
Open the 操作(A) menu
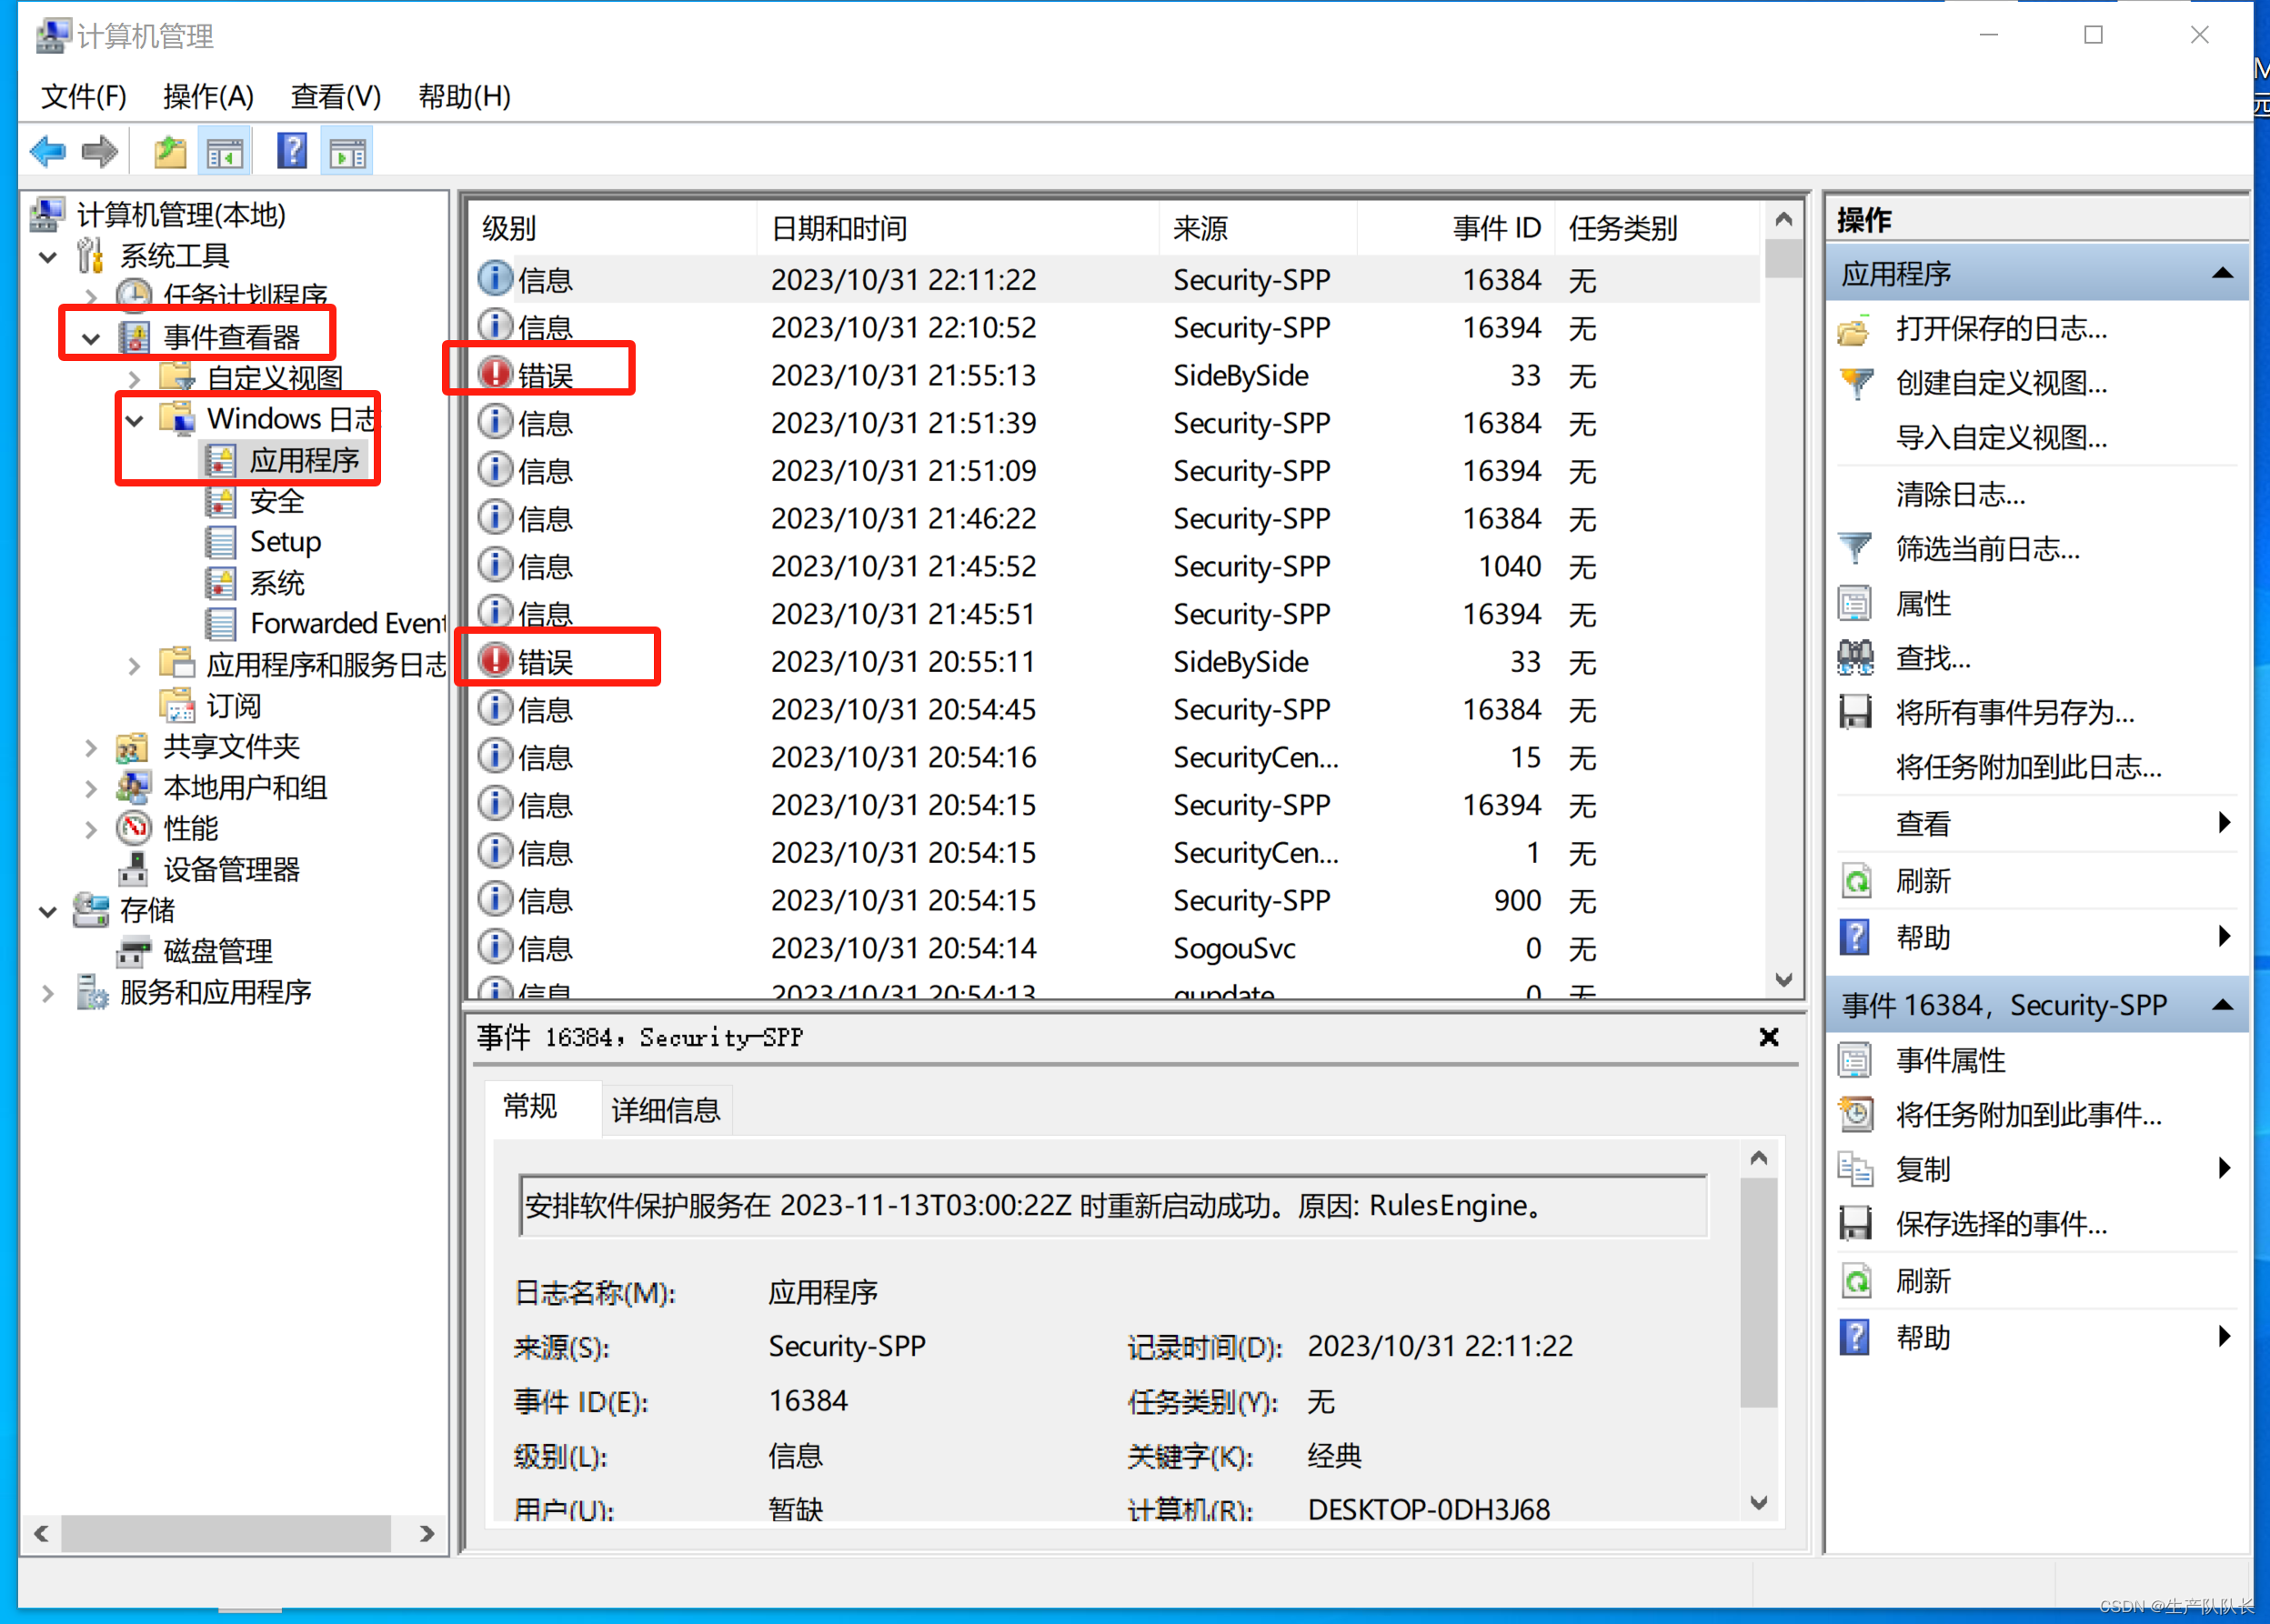coord(208,96)
